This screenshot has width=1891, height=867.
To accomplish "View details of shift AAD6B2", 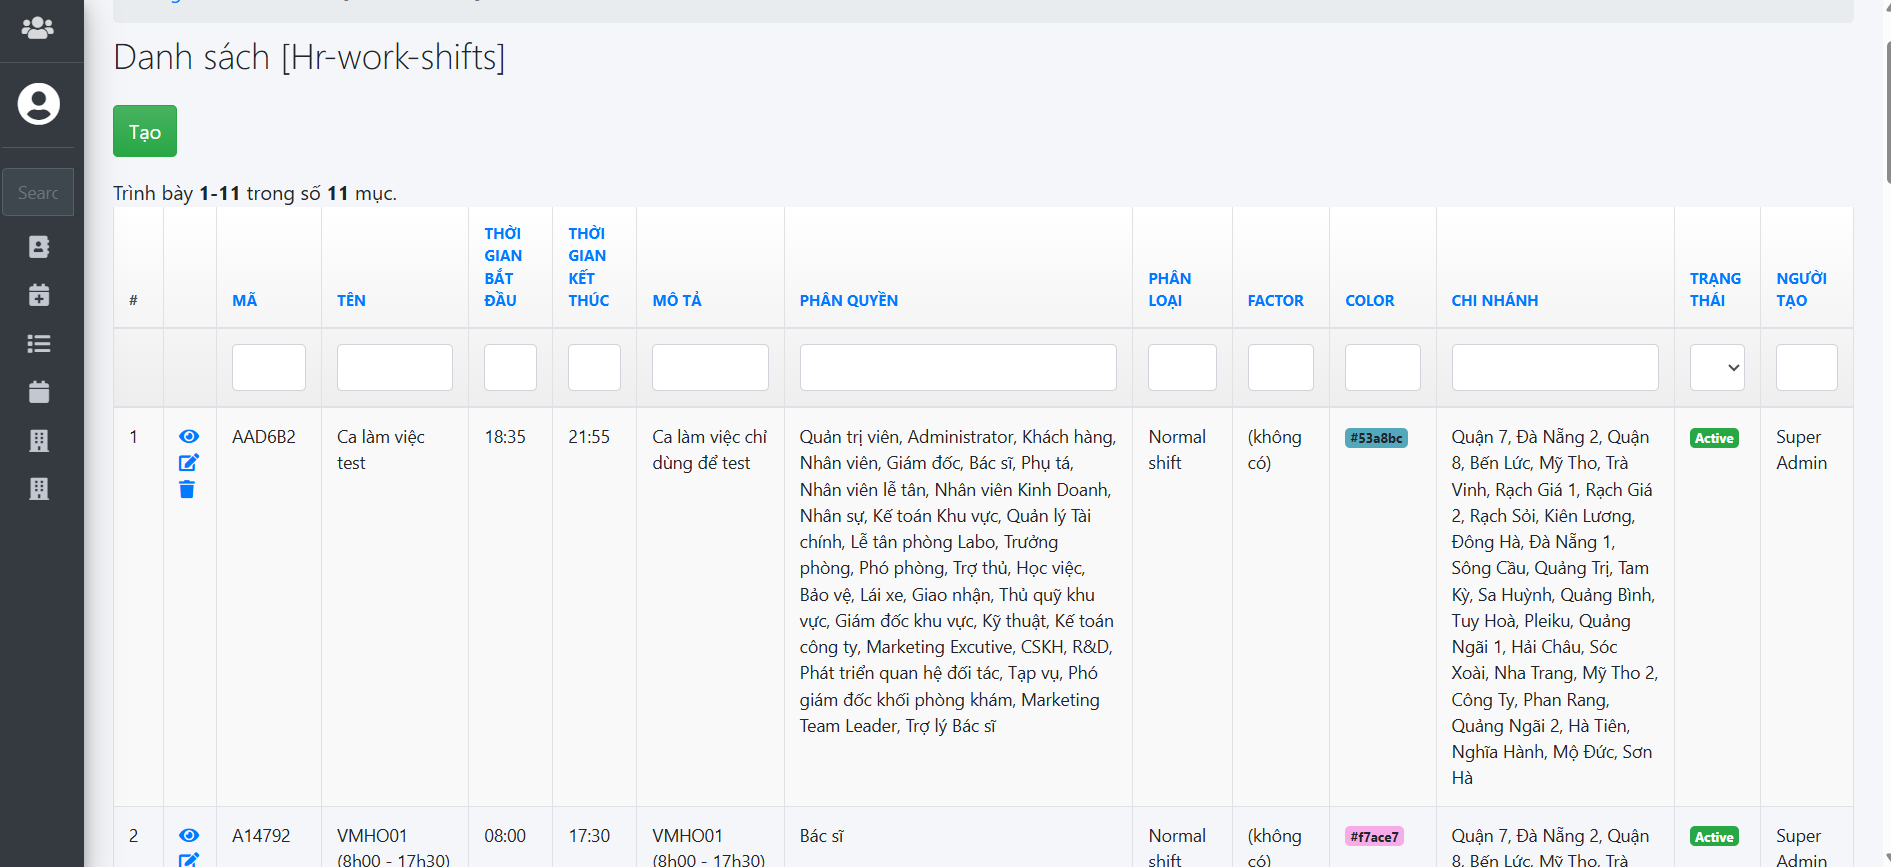I will 188,436.
